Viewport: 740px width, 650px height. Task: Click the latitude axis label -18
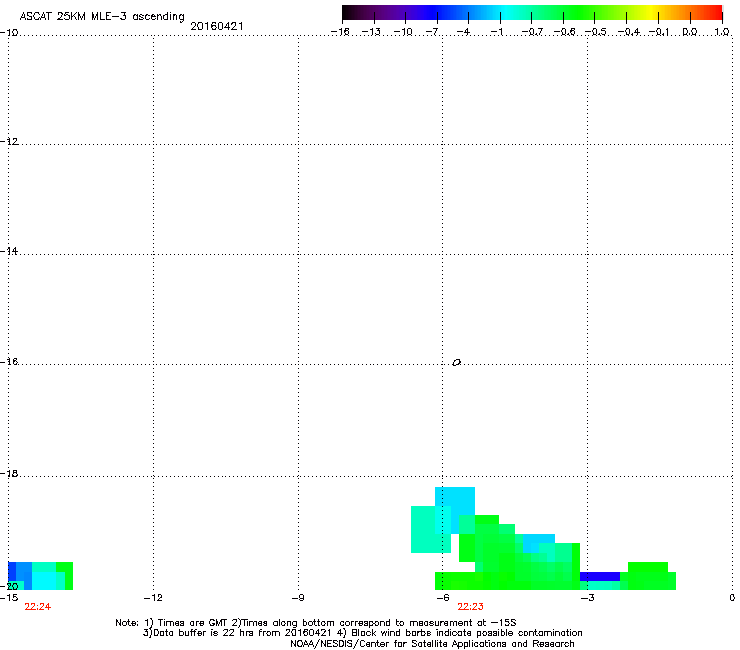[x=9, y=473]
